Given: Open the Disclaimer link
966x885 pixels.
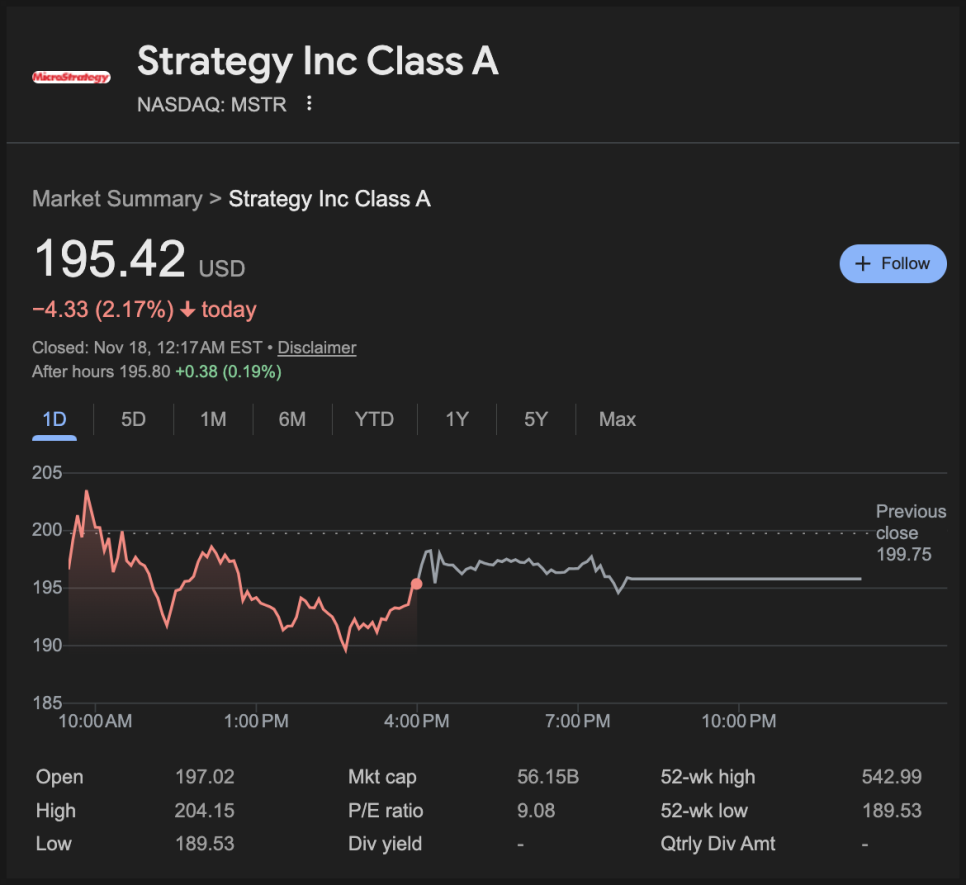Looking at the screenshot, I should click(316, 348).
